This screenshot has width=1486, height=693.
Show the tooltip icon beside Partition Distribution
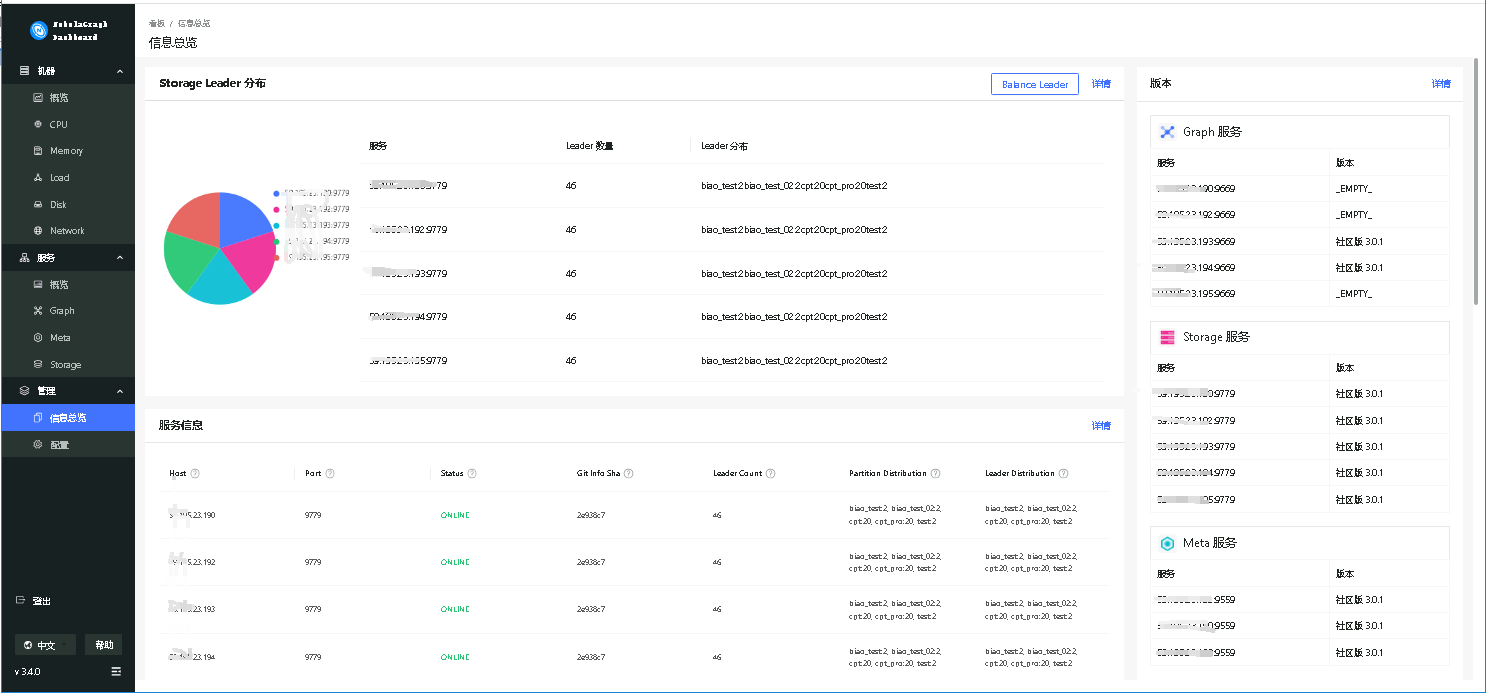coord(936,474)
